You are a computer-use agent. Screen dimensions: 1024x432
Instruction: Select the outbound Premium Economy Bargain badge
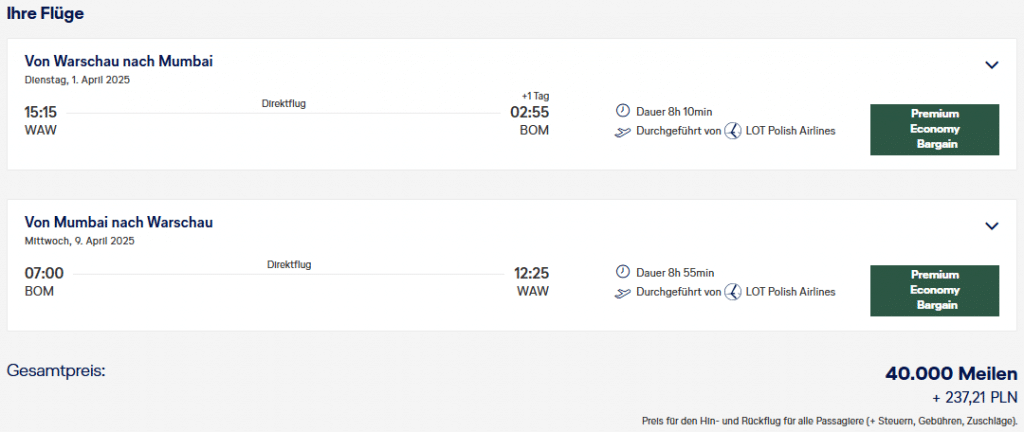[x=934, y=129]
